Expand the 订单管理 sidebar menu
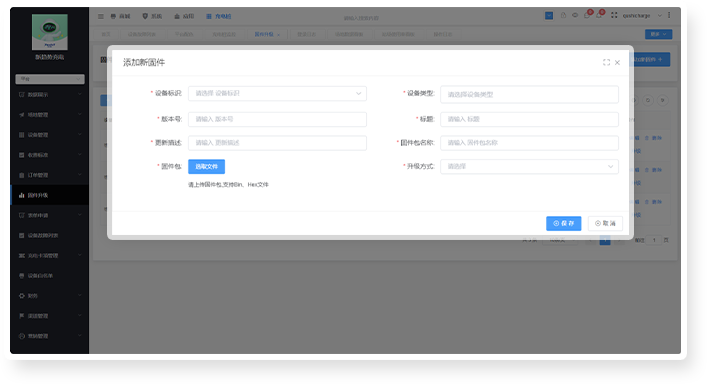Screen dimensions: 708x384 (50, 175)
